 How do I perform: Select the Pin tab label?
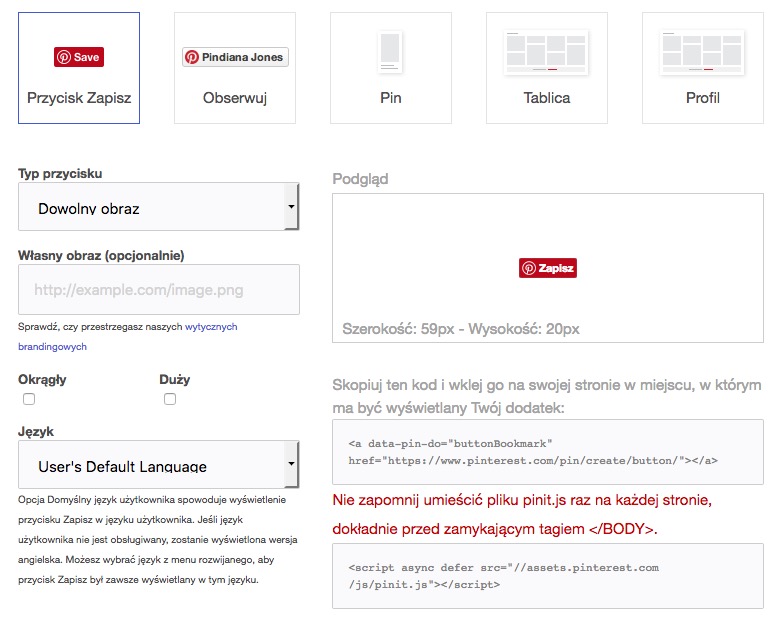pyautogui.click(x=390, y=98)
